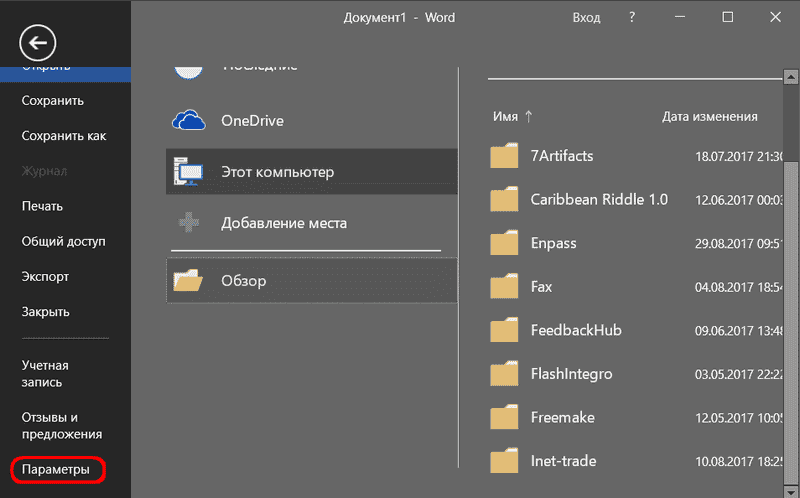Image resolution: width=800 pixels, height=498 pixels.
Task: Open the 7Artifacts folder icon
Action: pos(506,156)
